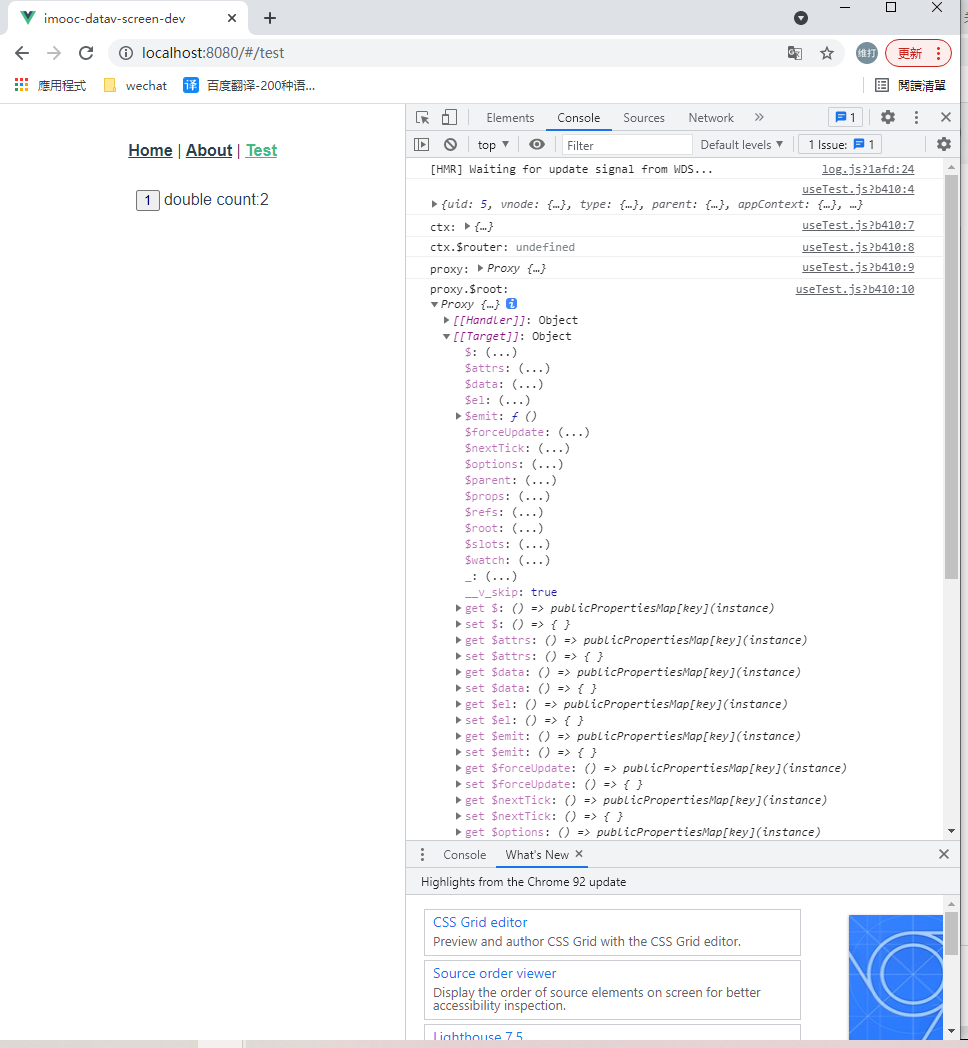Click the What's New promo image

click(x=896, y=976)
